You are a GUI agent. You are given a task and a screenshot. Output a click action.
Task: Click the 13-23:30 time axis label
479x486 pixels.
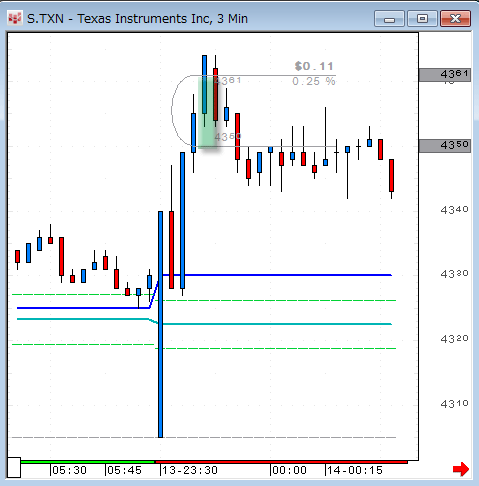click(x=190, y=470)
